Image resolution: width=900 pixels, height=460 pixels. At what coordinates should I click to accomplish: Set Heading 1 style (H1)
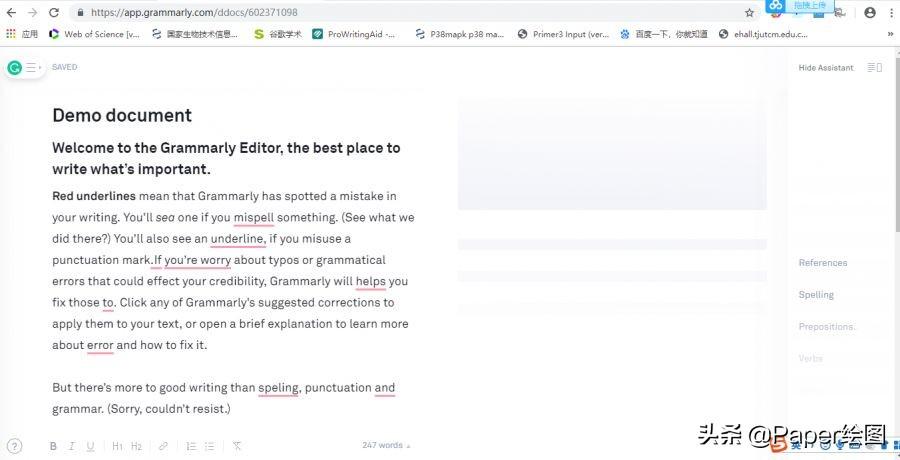(x=117, y=446)
